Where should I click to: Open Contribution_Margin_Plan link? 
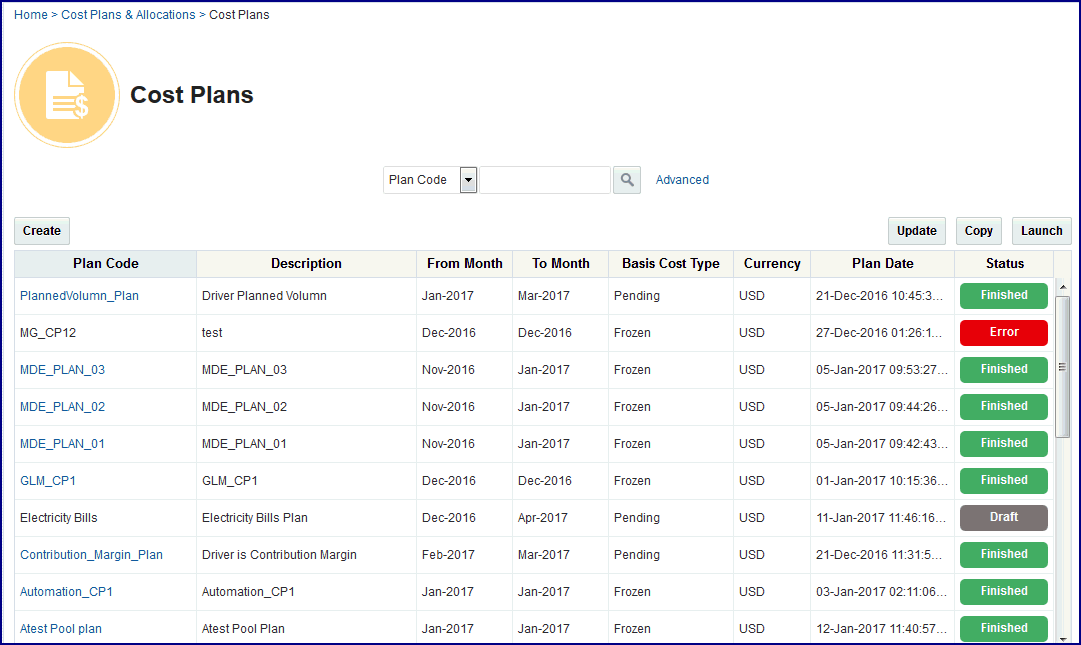91,555
